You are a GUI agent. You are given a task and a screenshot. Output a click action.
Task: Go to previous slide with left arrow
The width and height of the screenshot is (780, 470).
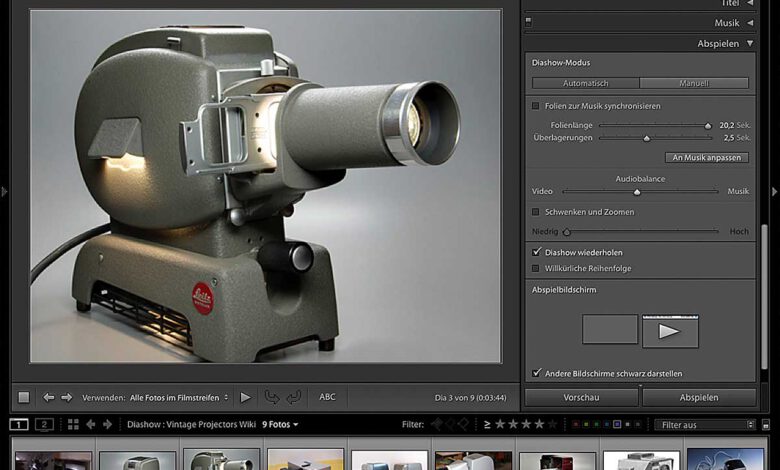[48, 397]
